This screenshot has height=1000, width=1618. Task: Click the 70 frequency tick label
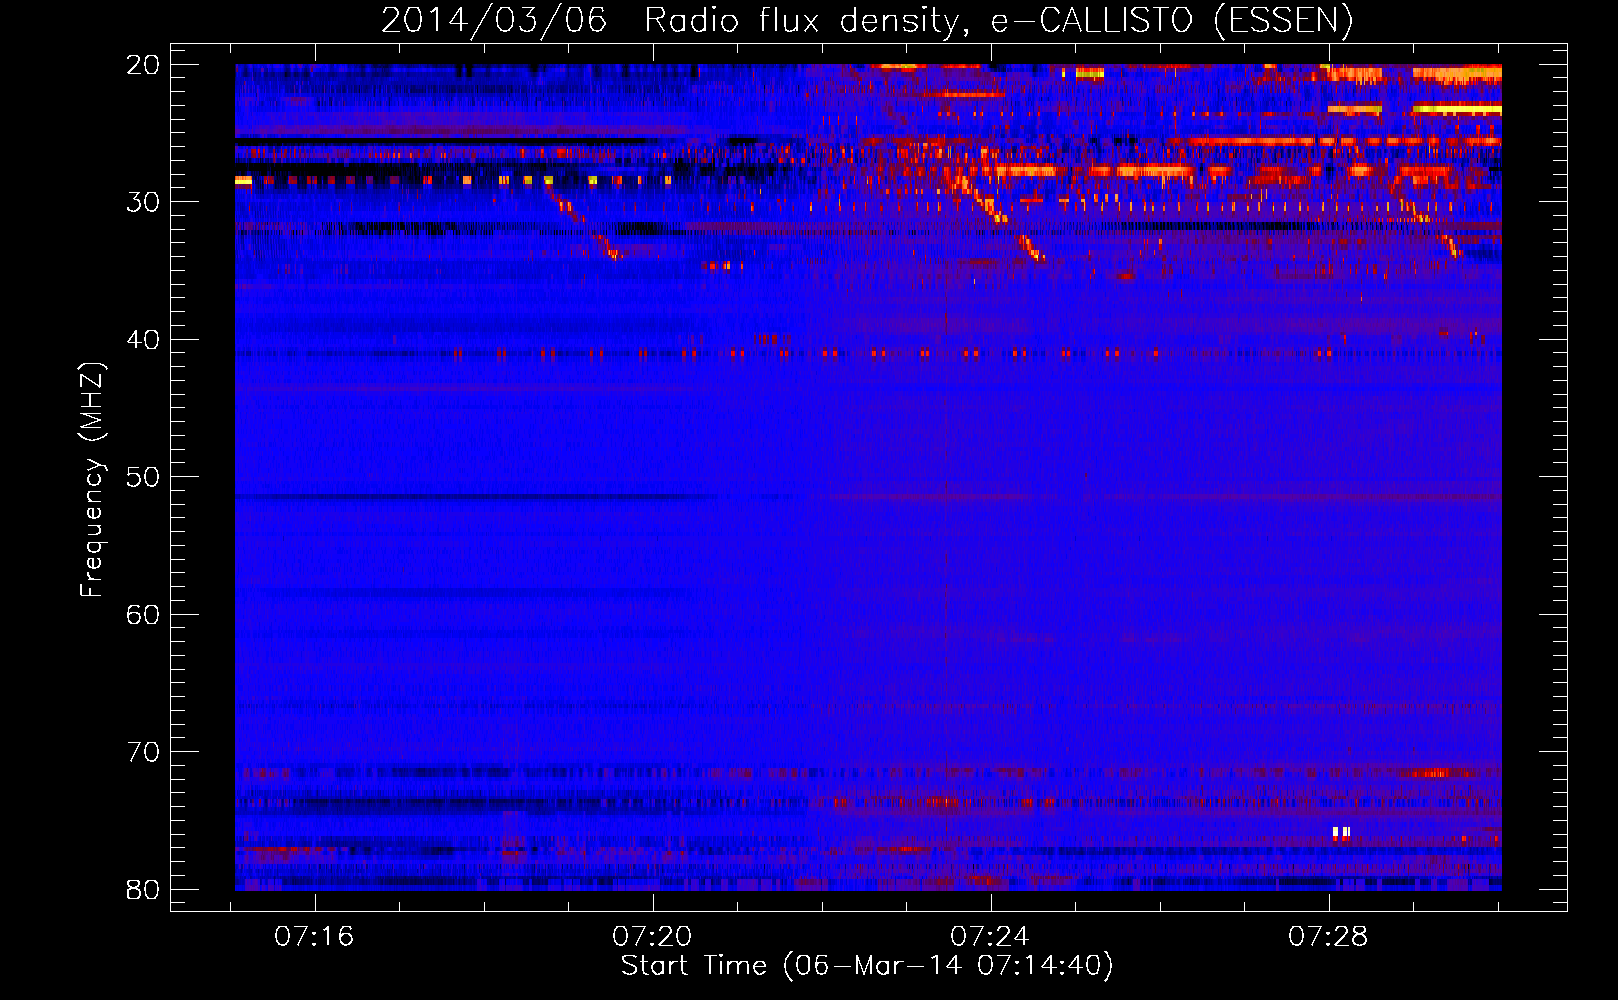point(143,752)
